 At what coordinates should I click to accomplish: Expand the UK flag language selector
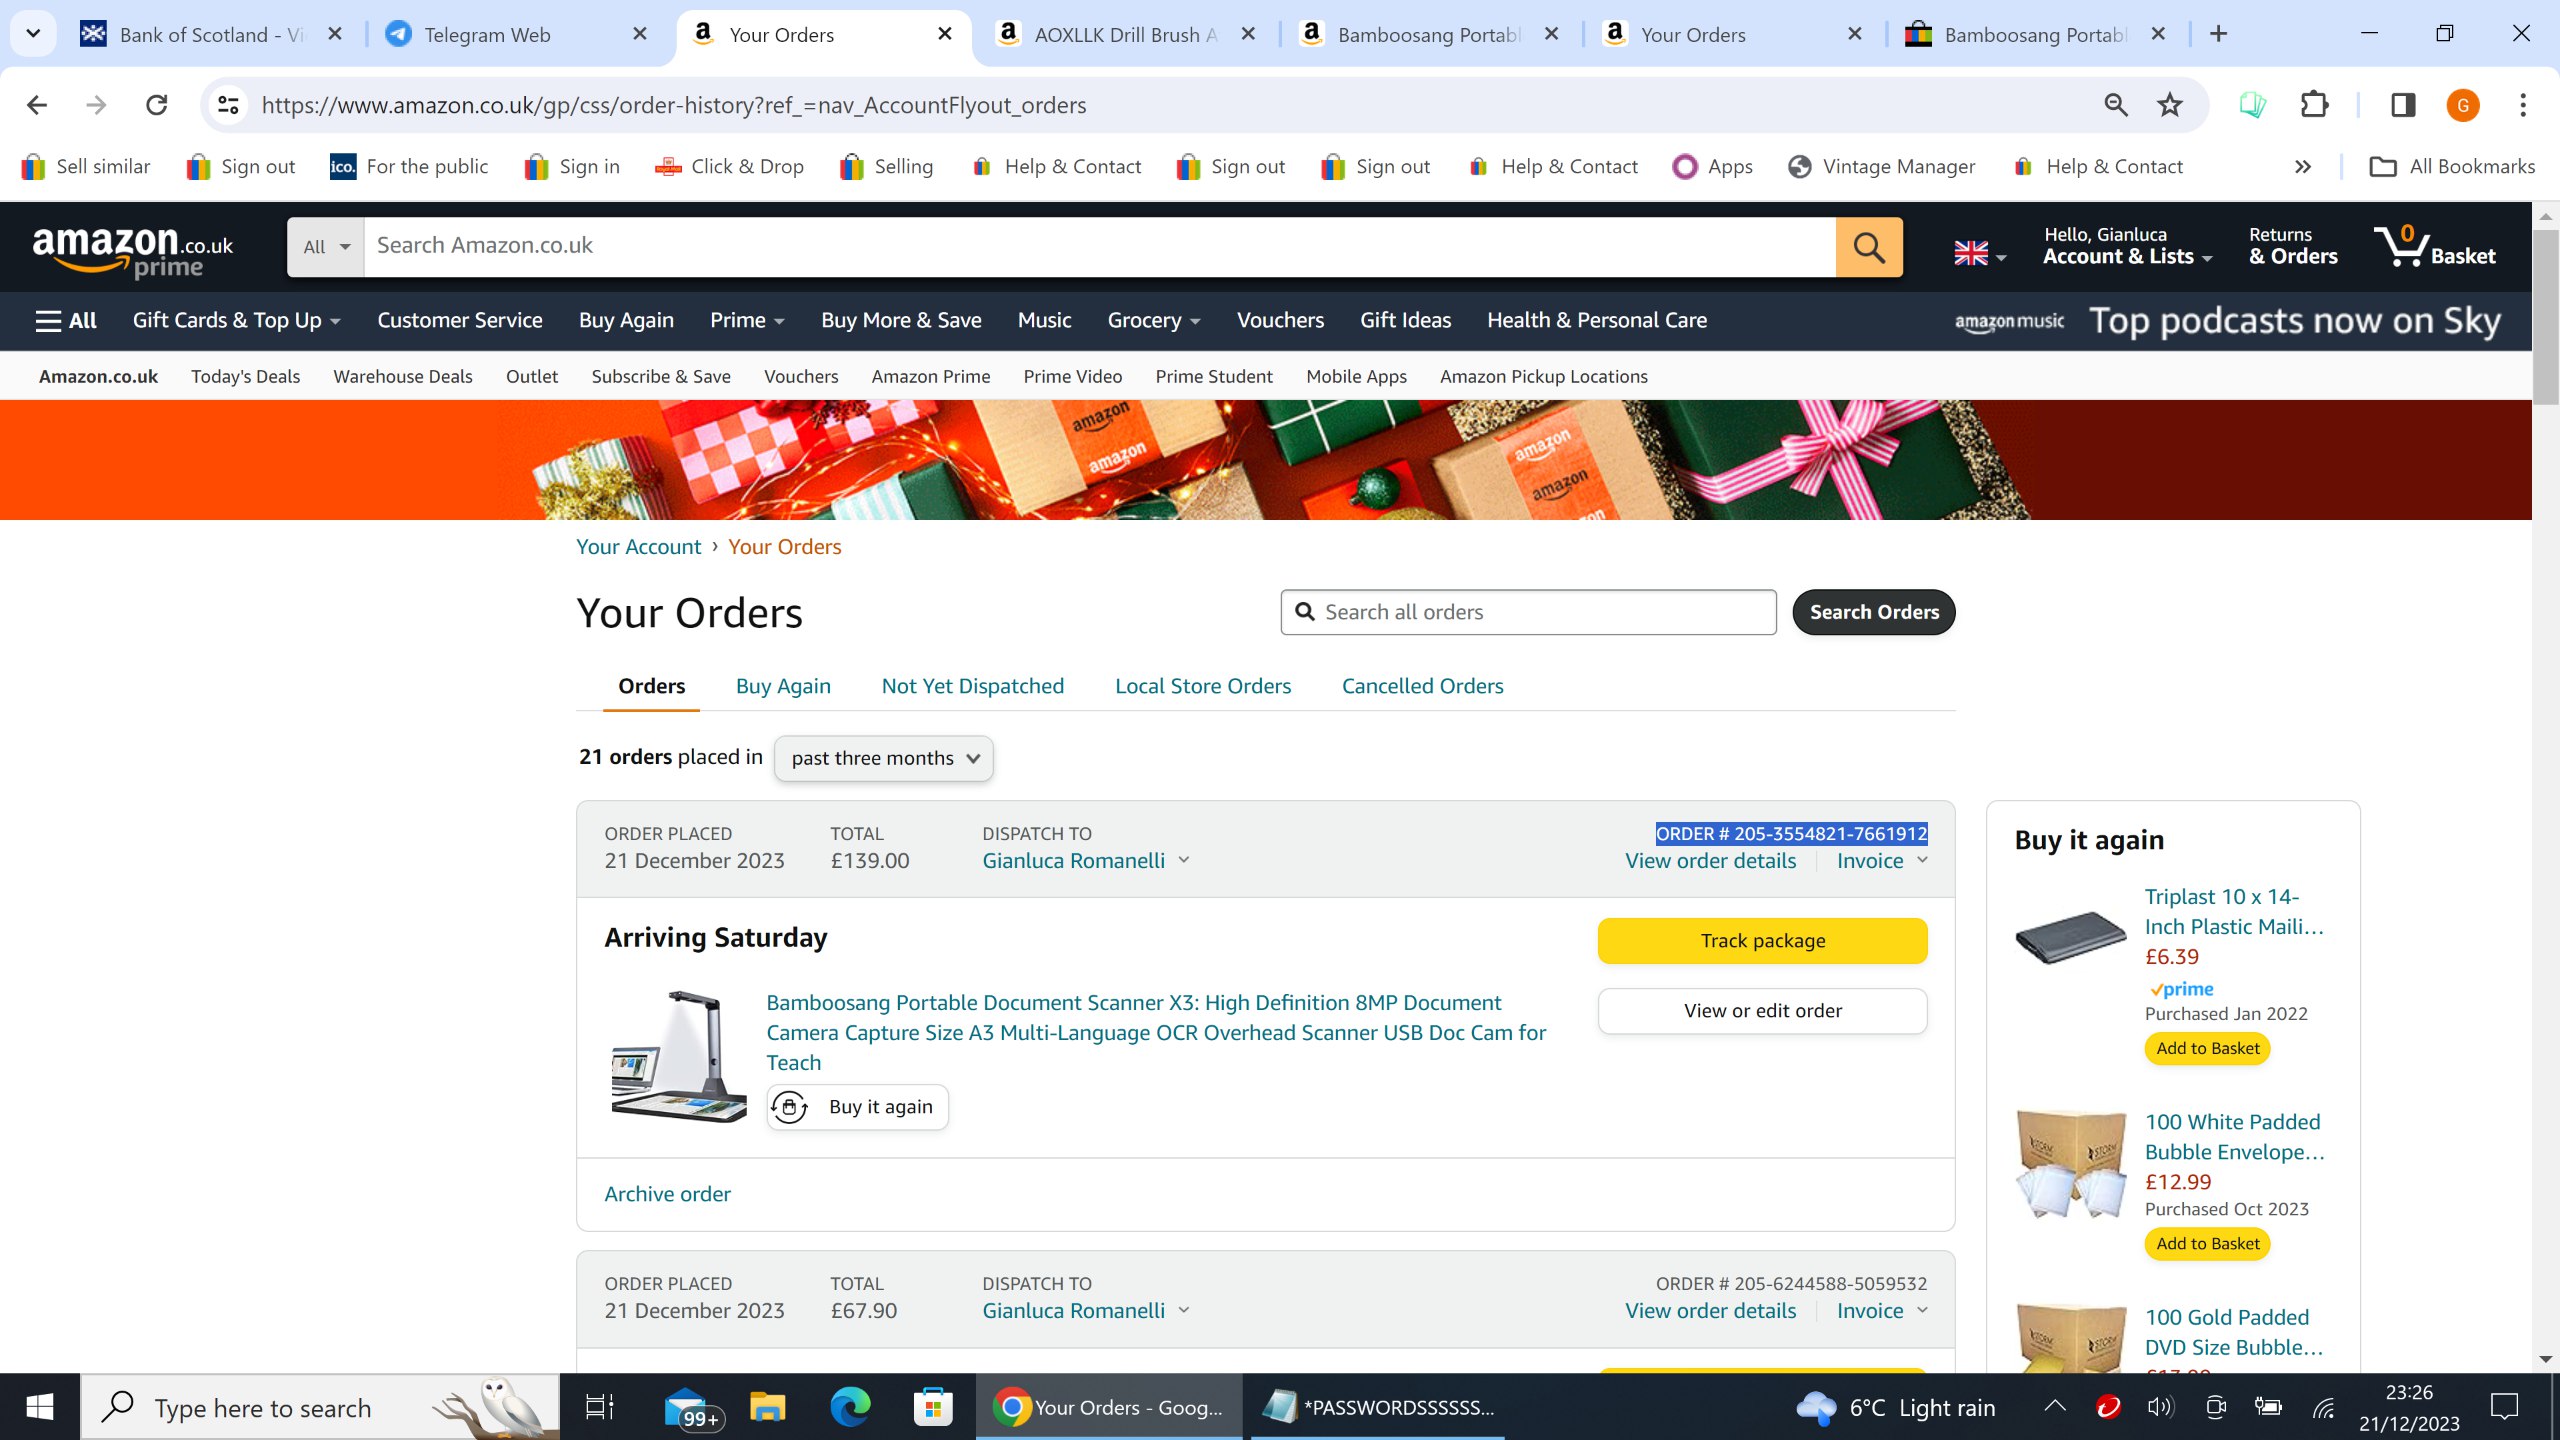(x=1979, y=254)
